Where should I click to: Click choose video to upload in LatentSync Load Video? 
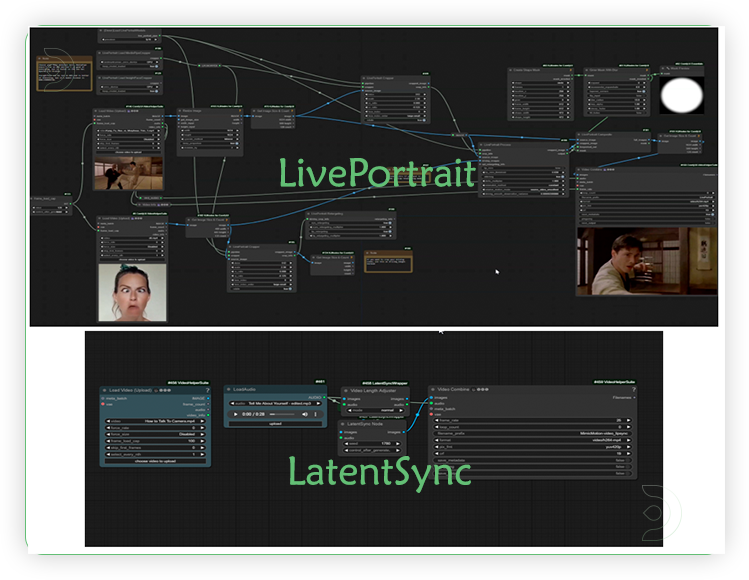coord(155,461)
